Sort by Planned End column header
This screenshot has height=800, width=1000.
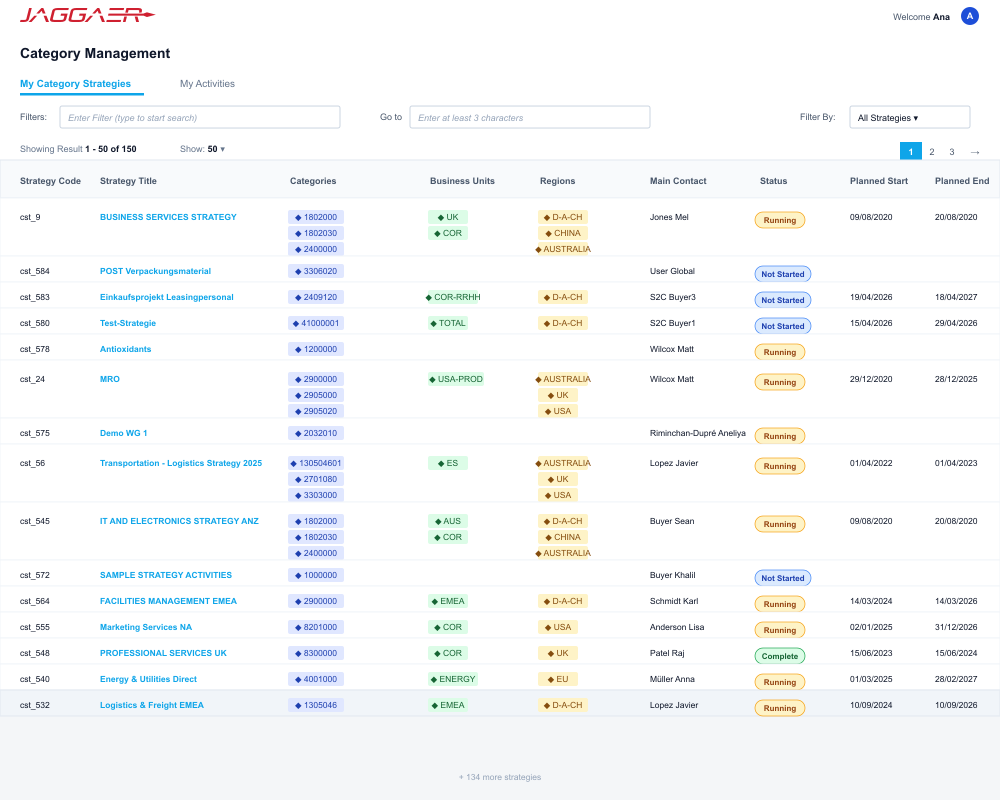962,181
